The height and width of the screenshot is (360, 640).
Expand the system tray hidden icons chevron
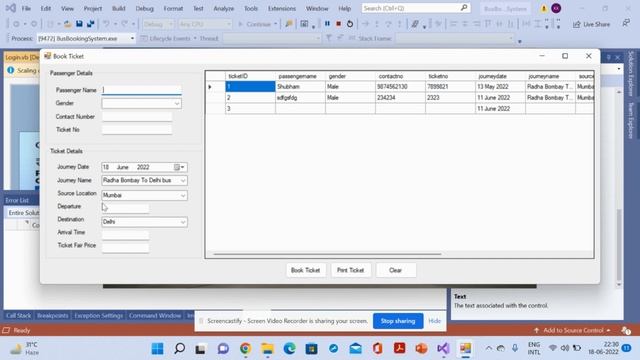488,348
